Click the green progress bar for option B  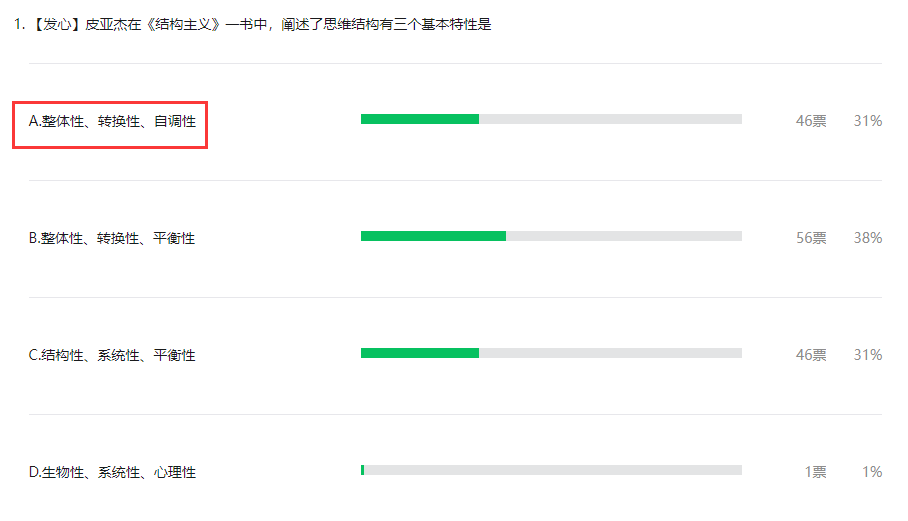point(433,236)
